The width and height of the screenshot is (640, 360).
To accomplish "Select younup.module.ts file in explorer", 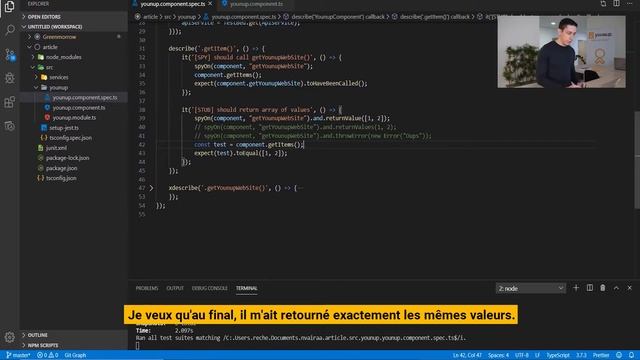I will (74, 118).
